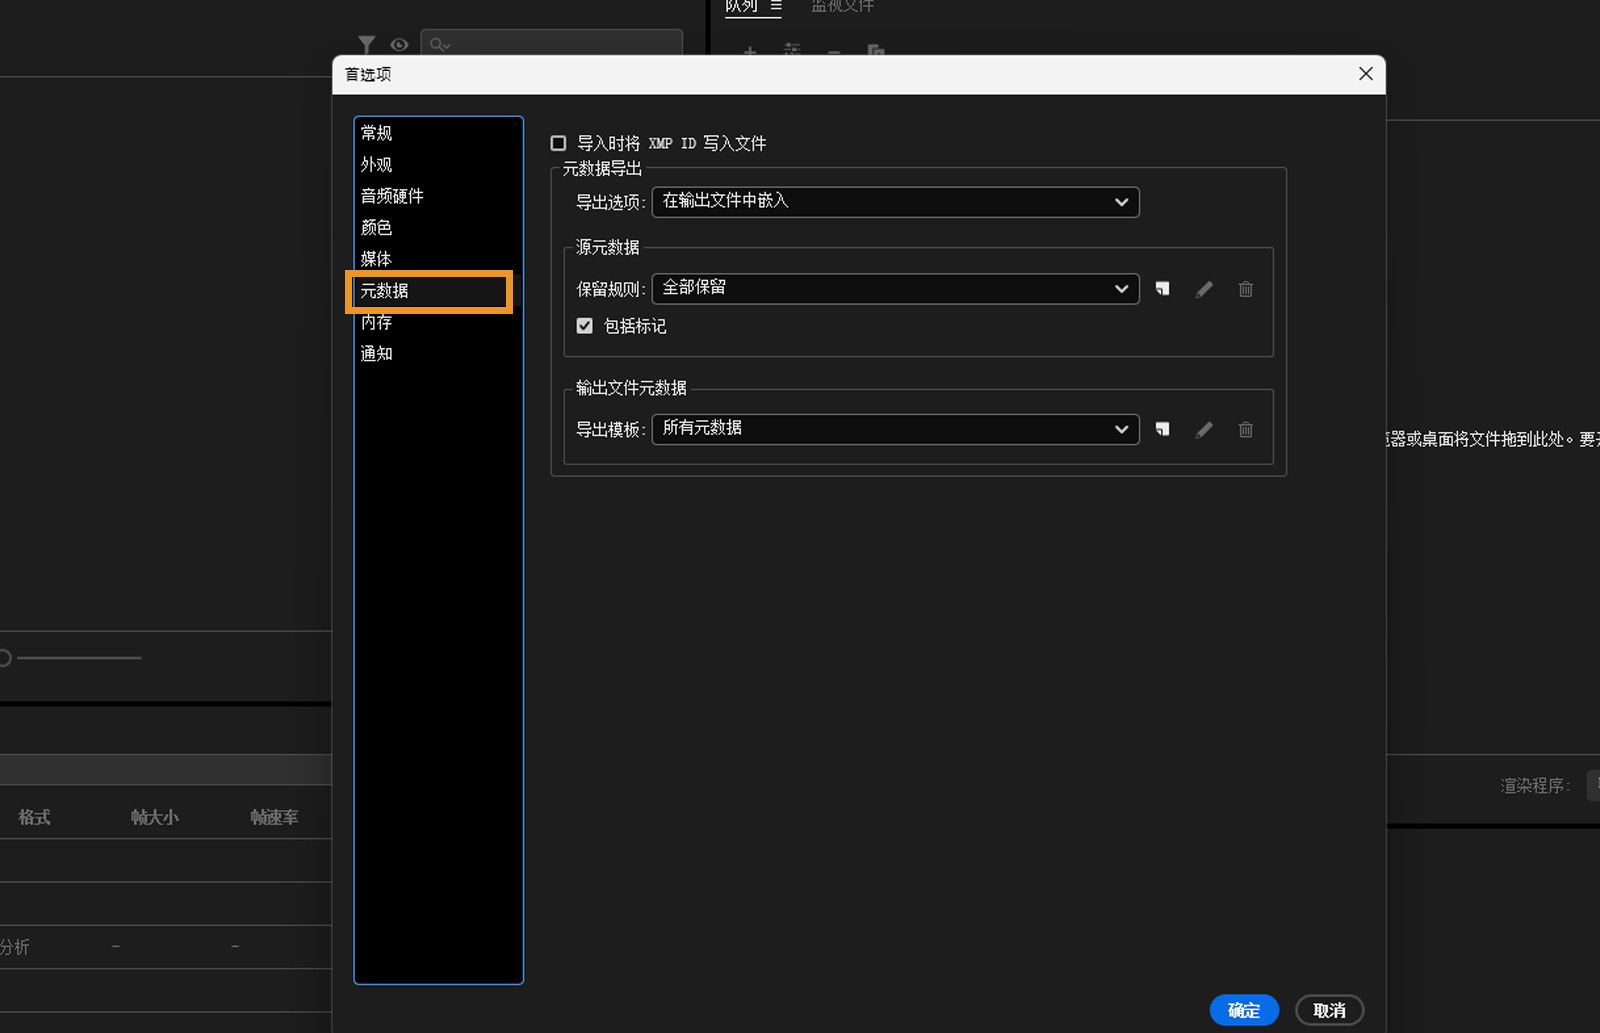Image resolution: width=1600 pixels, height=1033 pixels.
Task: Enable 导入时将 XMP ID 写入文件 checkbox
Action: pos(558,143)
